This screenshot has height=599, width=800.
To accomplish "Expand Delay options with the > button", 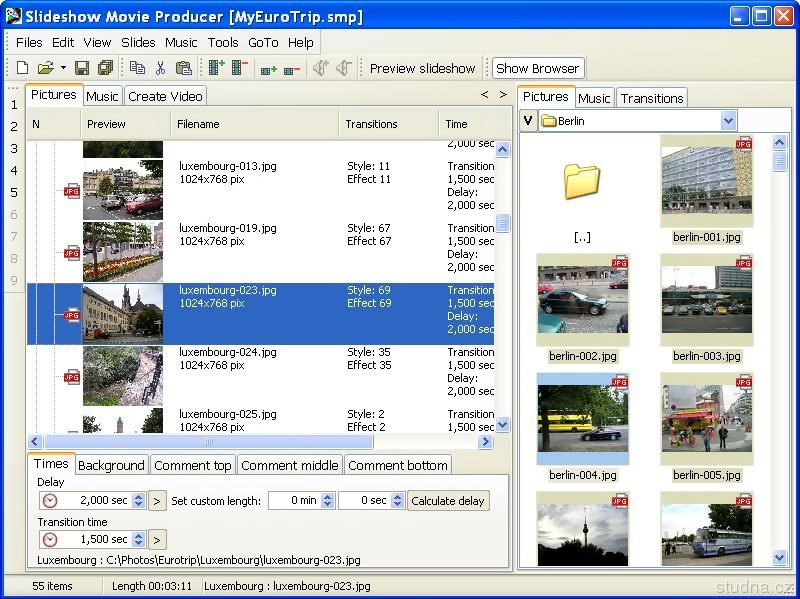I will [157, 500].
